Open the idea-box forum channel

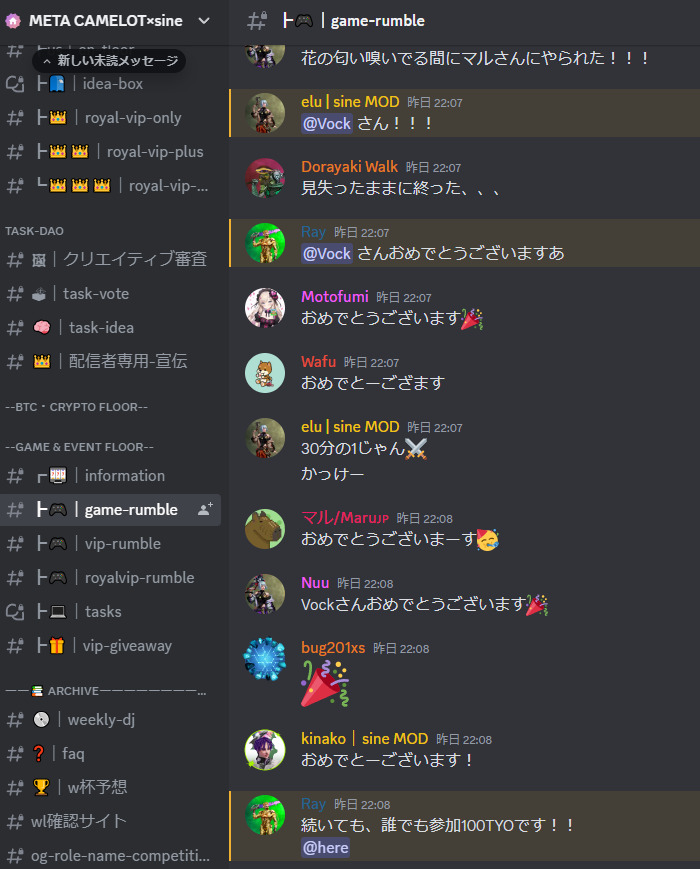pyautogui.click(x=110, y=84)
